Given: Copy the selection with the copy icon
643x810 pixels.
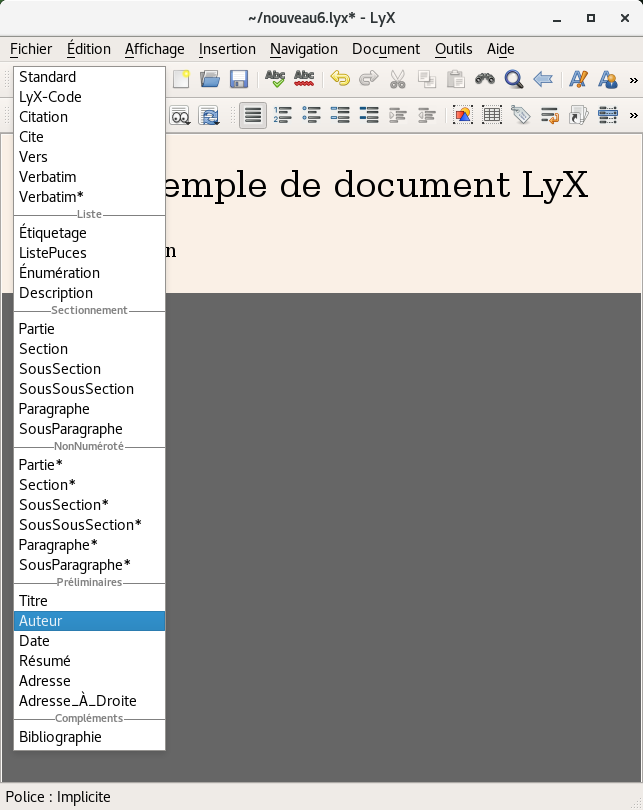Looking at the screenshot, I should pos(427,79).
